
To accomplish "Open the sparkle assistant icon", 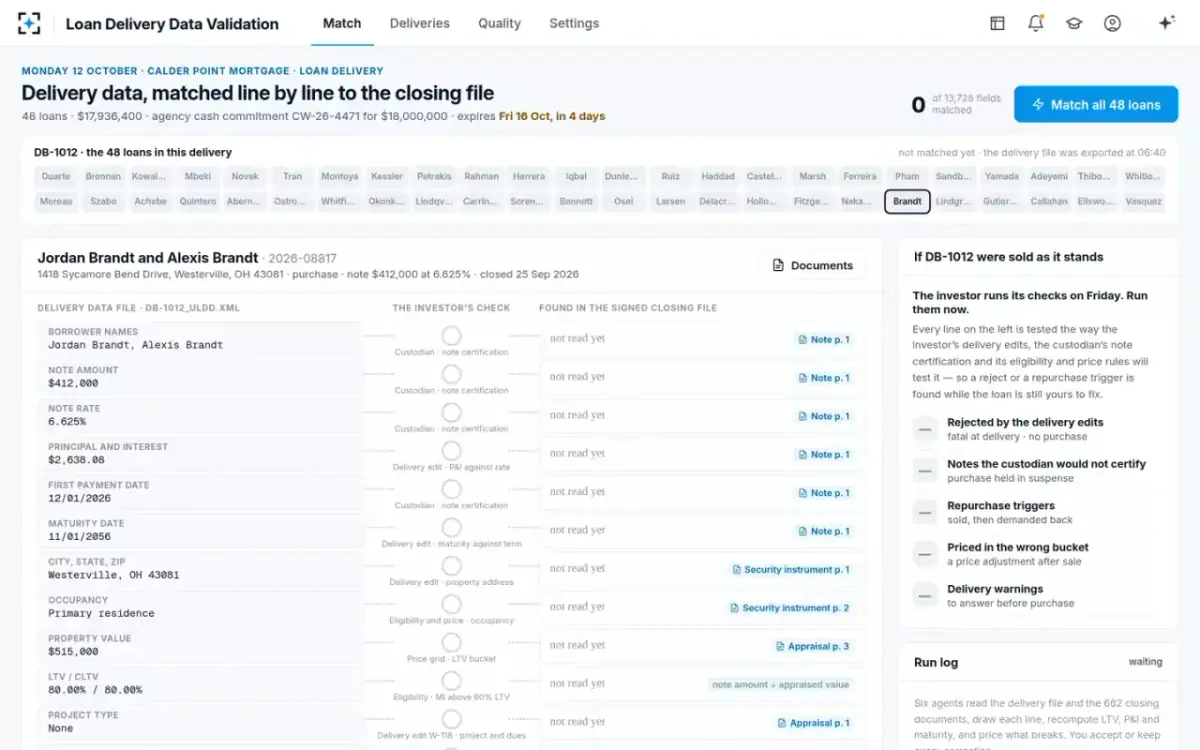I will (x=1166, y=23).
